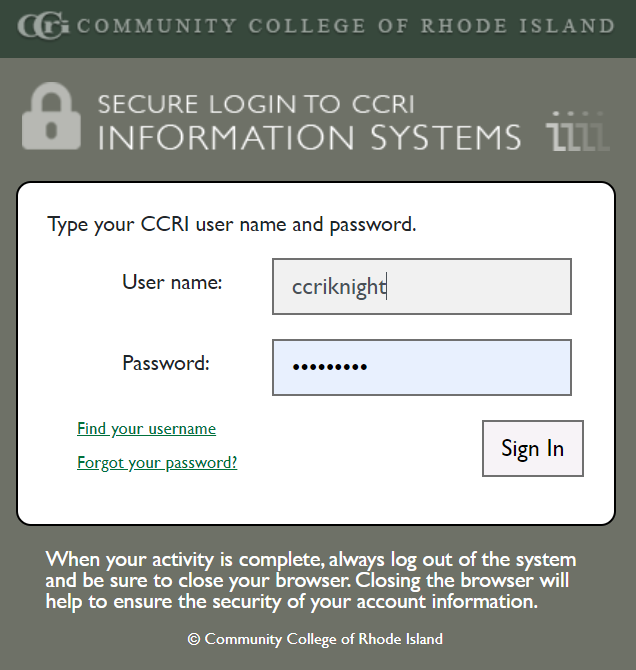636x670 pixels.
Task: Click the "User name:" label
Action: 172,283
